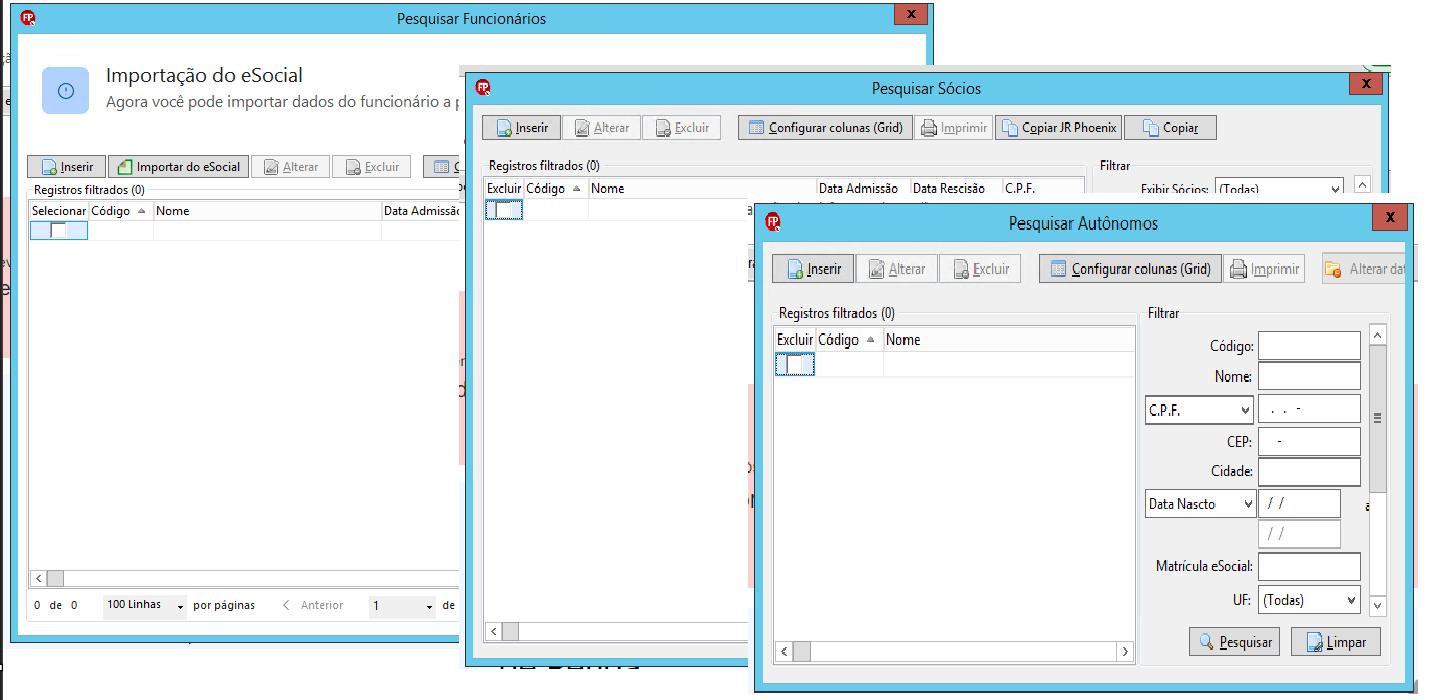Click Data Rescisão header in Sócios grid

(956, 188)
